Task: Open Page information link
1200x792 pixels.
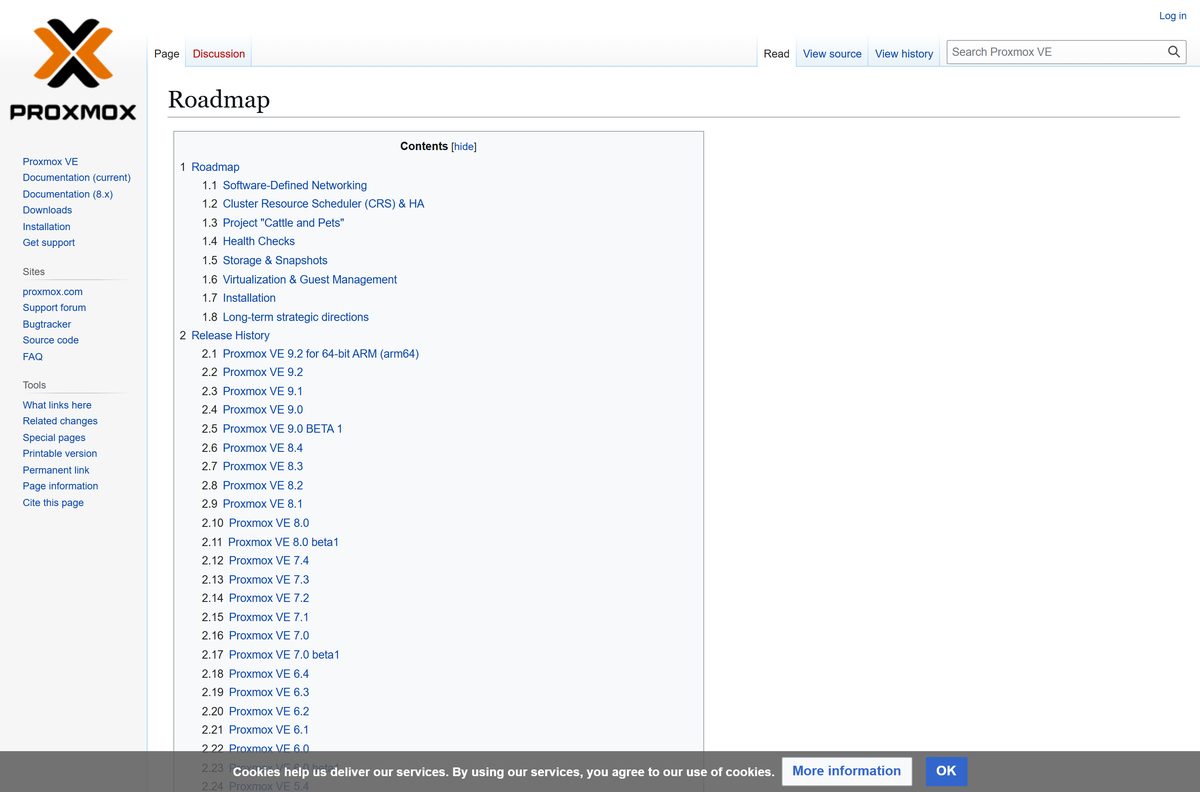Action: [x=61, y=486]
